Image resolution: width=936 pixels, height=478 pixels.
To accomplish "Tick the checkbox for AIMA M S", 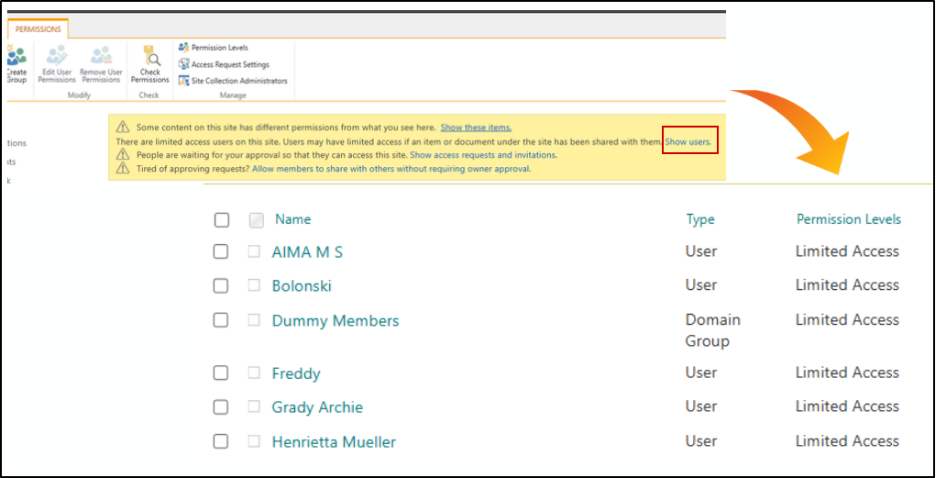I will point(222,252).
